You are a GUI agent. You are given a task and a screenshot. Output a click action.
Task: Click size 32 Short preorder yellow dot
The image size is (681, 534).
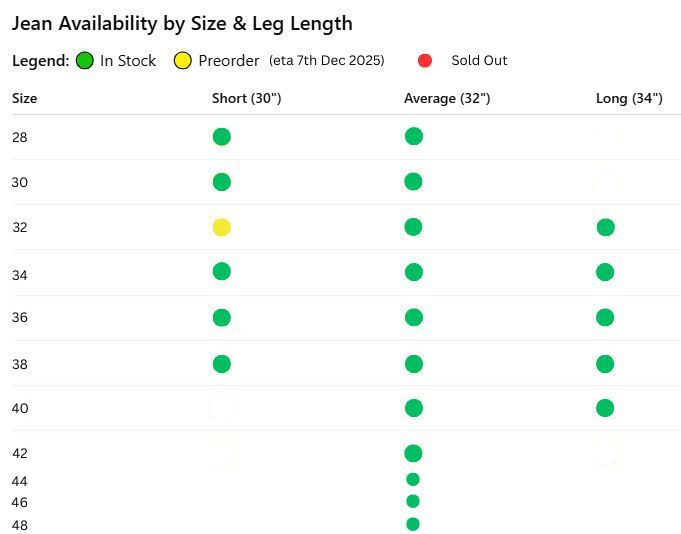coord(222,227)
